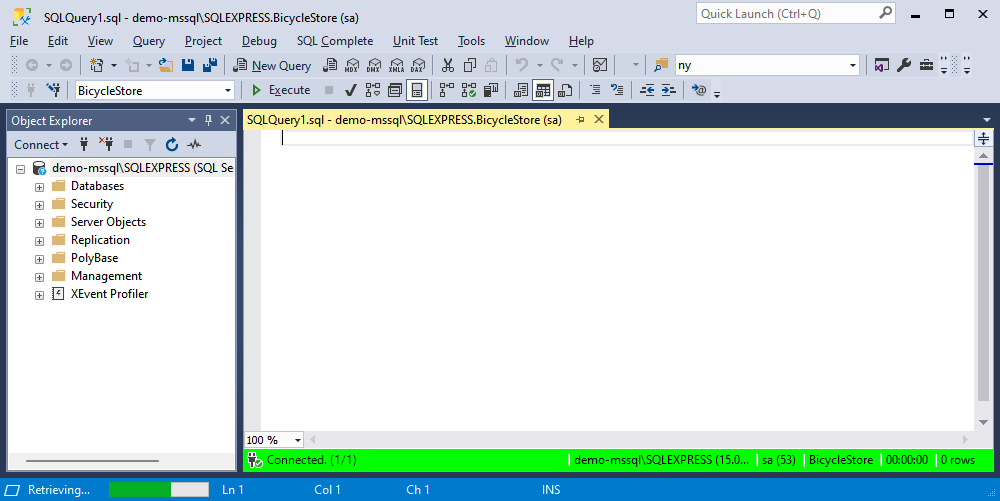
Task: Refresh the Object Explorer
Action: point(172,145)
